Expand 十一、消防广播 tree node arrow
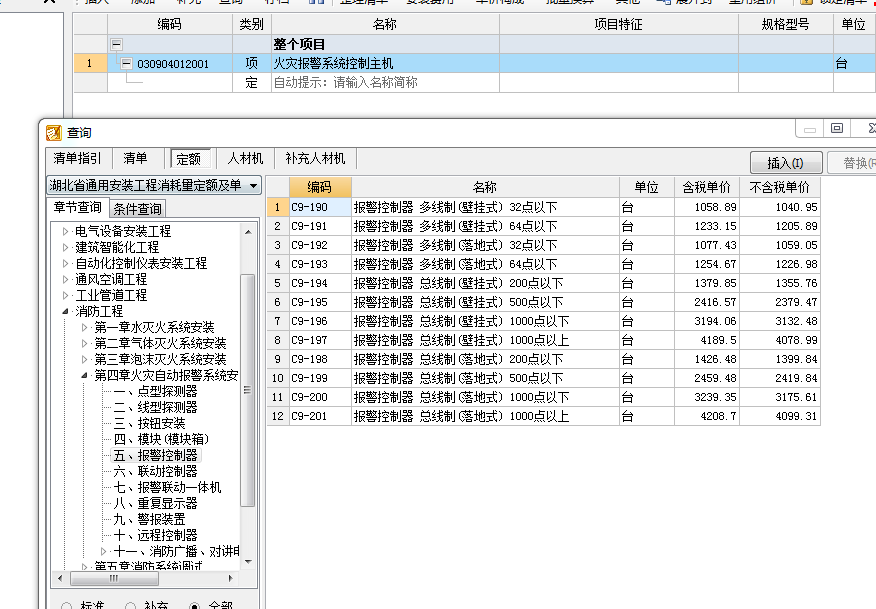 [103, 551]
